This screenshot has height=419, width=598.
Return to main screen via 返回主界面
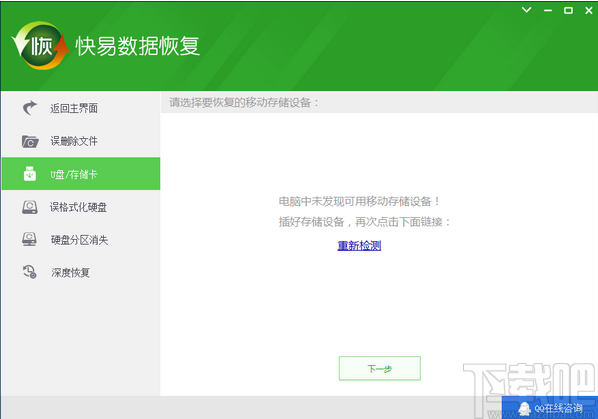click(80, 108)
